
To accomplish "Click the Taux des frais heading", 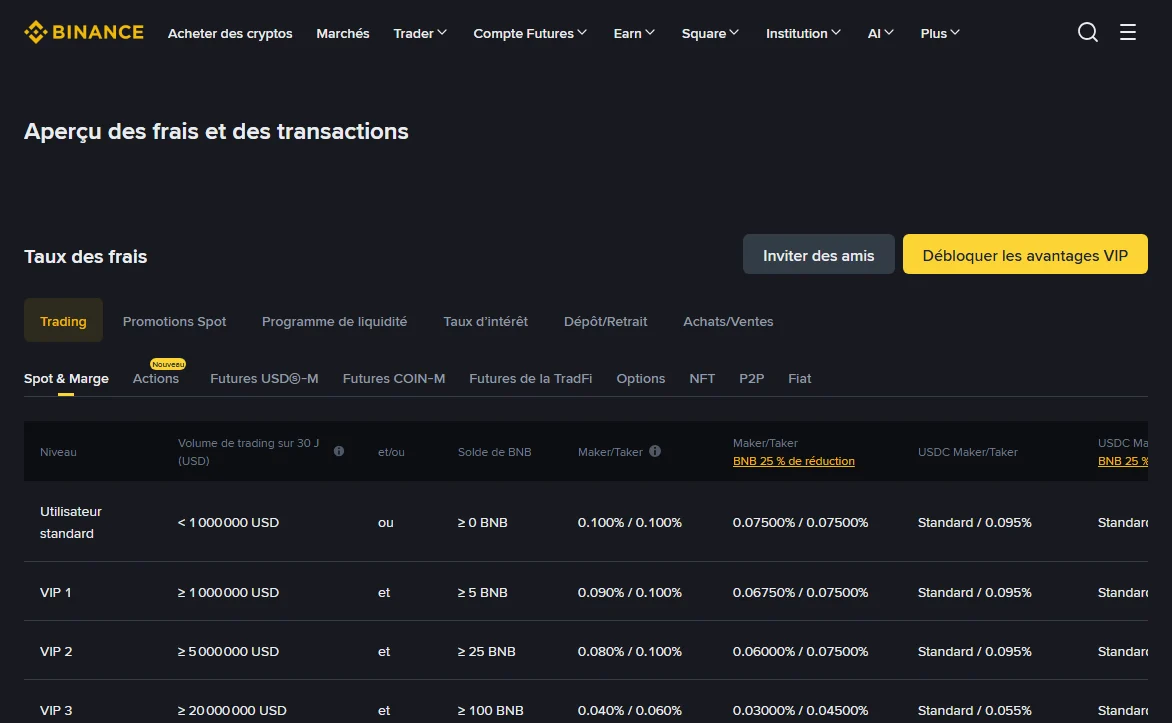I will [85, 256].
